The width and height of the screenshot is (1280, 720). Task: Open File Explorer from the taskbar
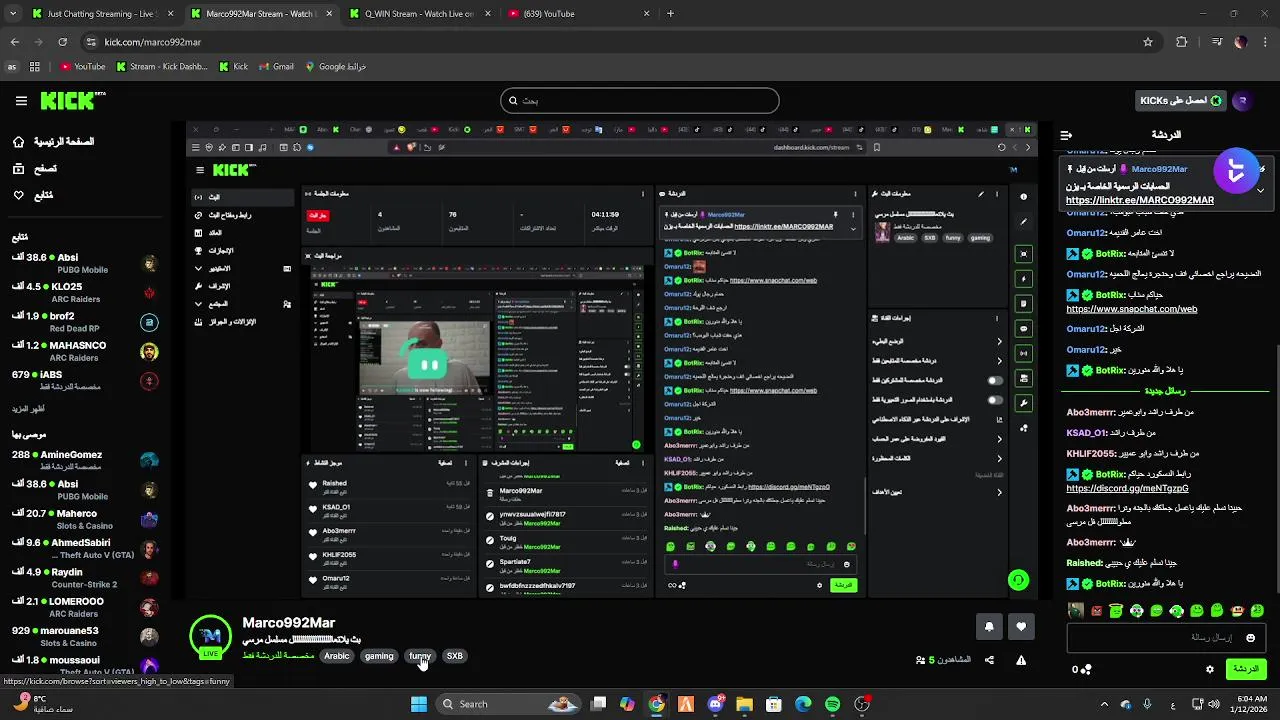coord(744,704)
